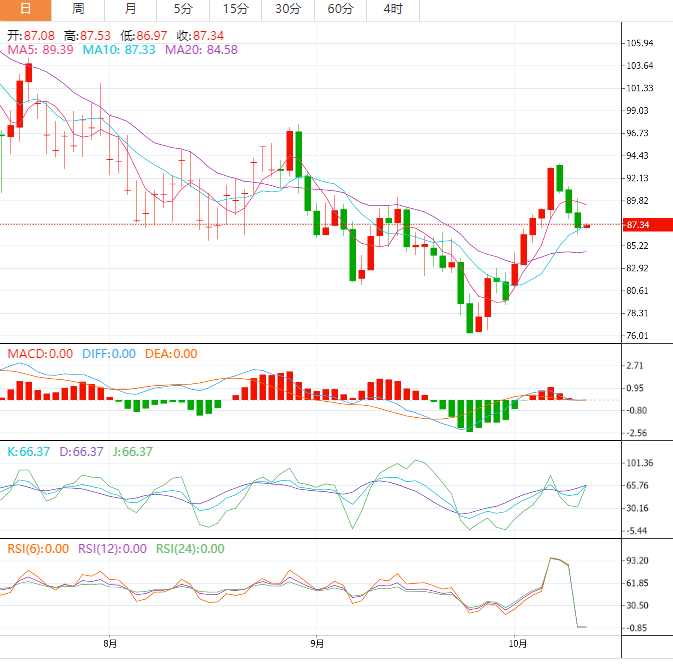Click the 高:87.53 high price value
Screen dimensions: 673x668
coord(87,36)
